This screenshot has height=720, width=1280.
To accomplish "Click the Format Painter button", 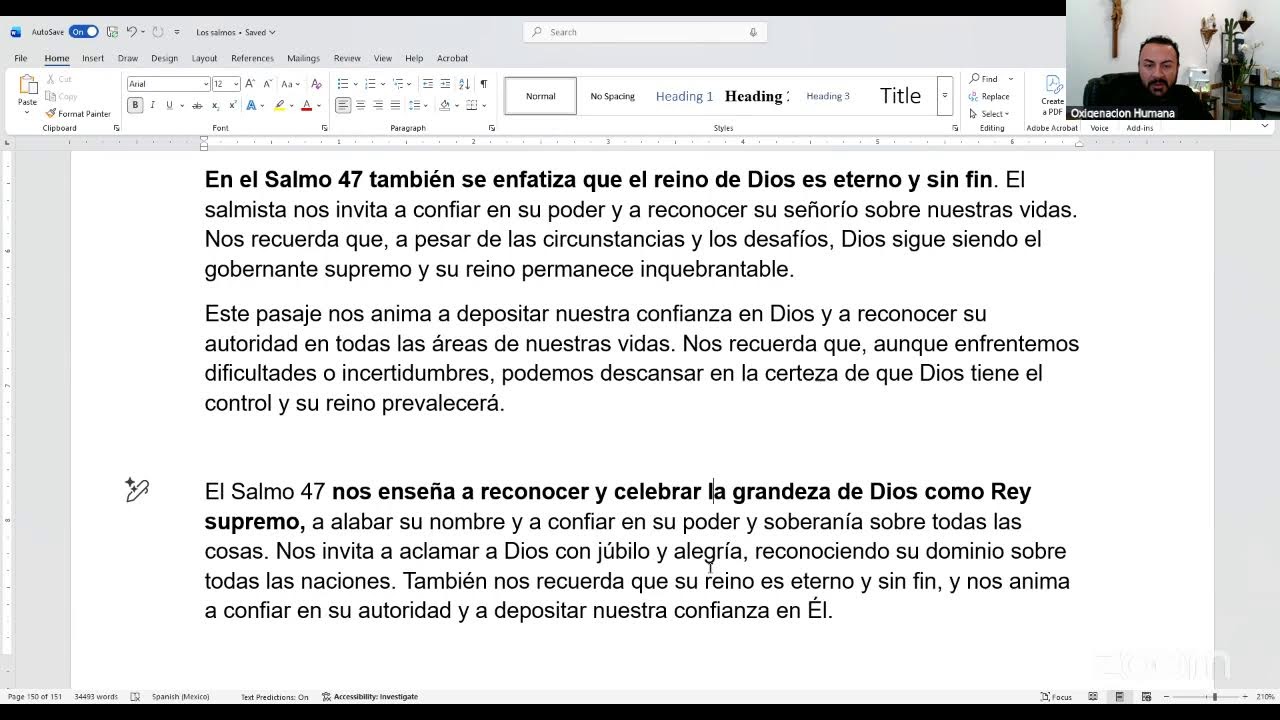I will pyautogui.click(x=78, y=114).
